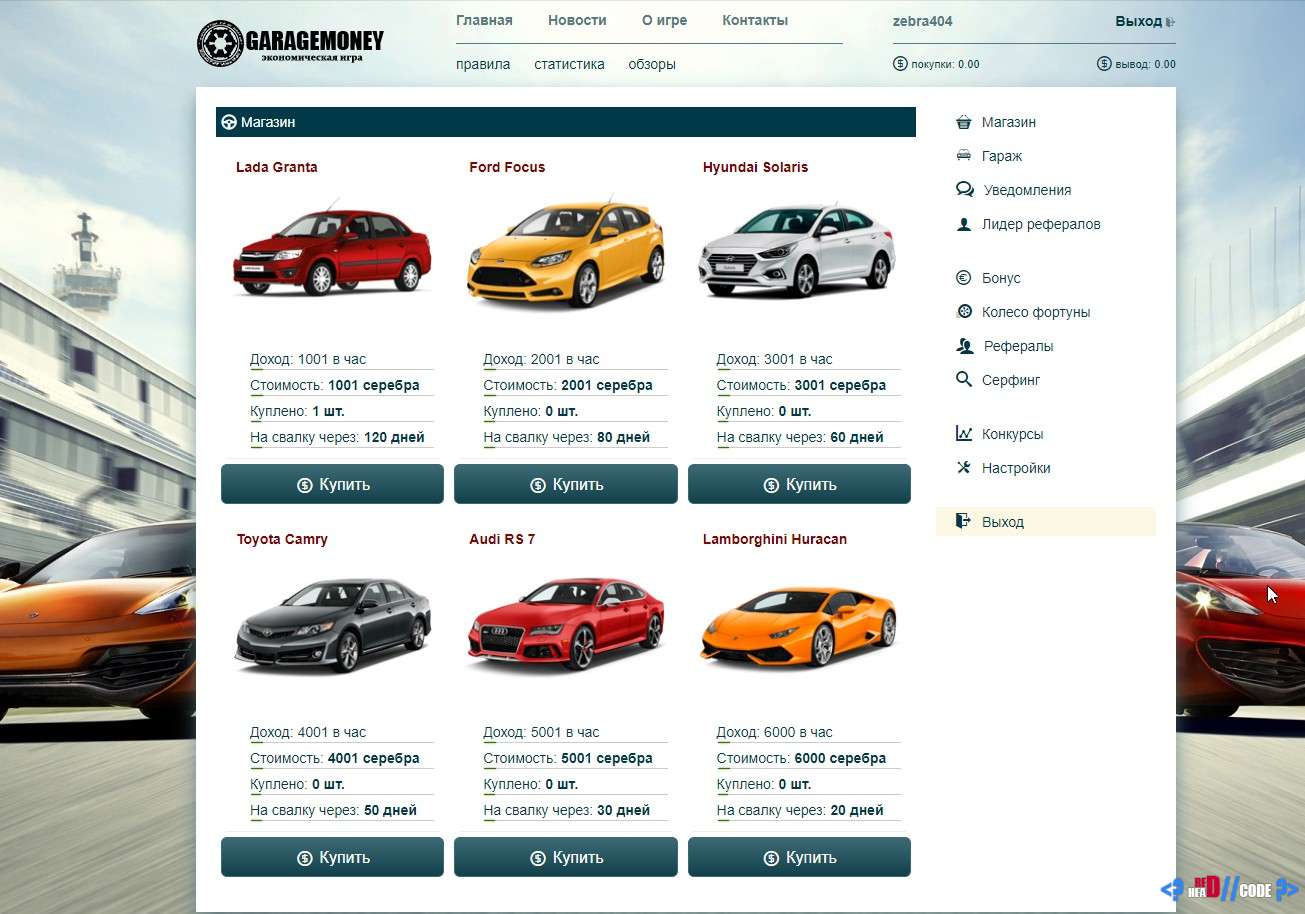Click the text 'Доход: 6000 в час'

(774, 732)
